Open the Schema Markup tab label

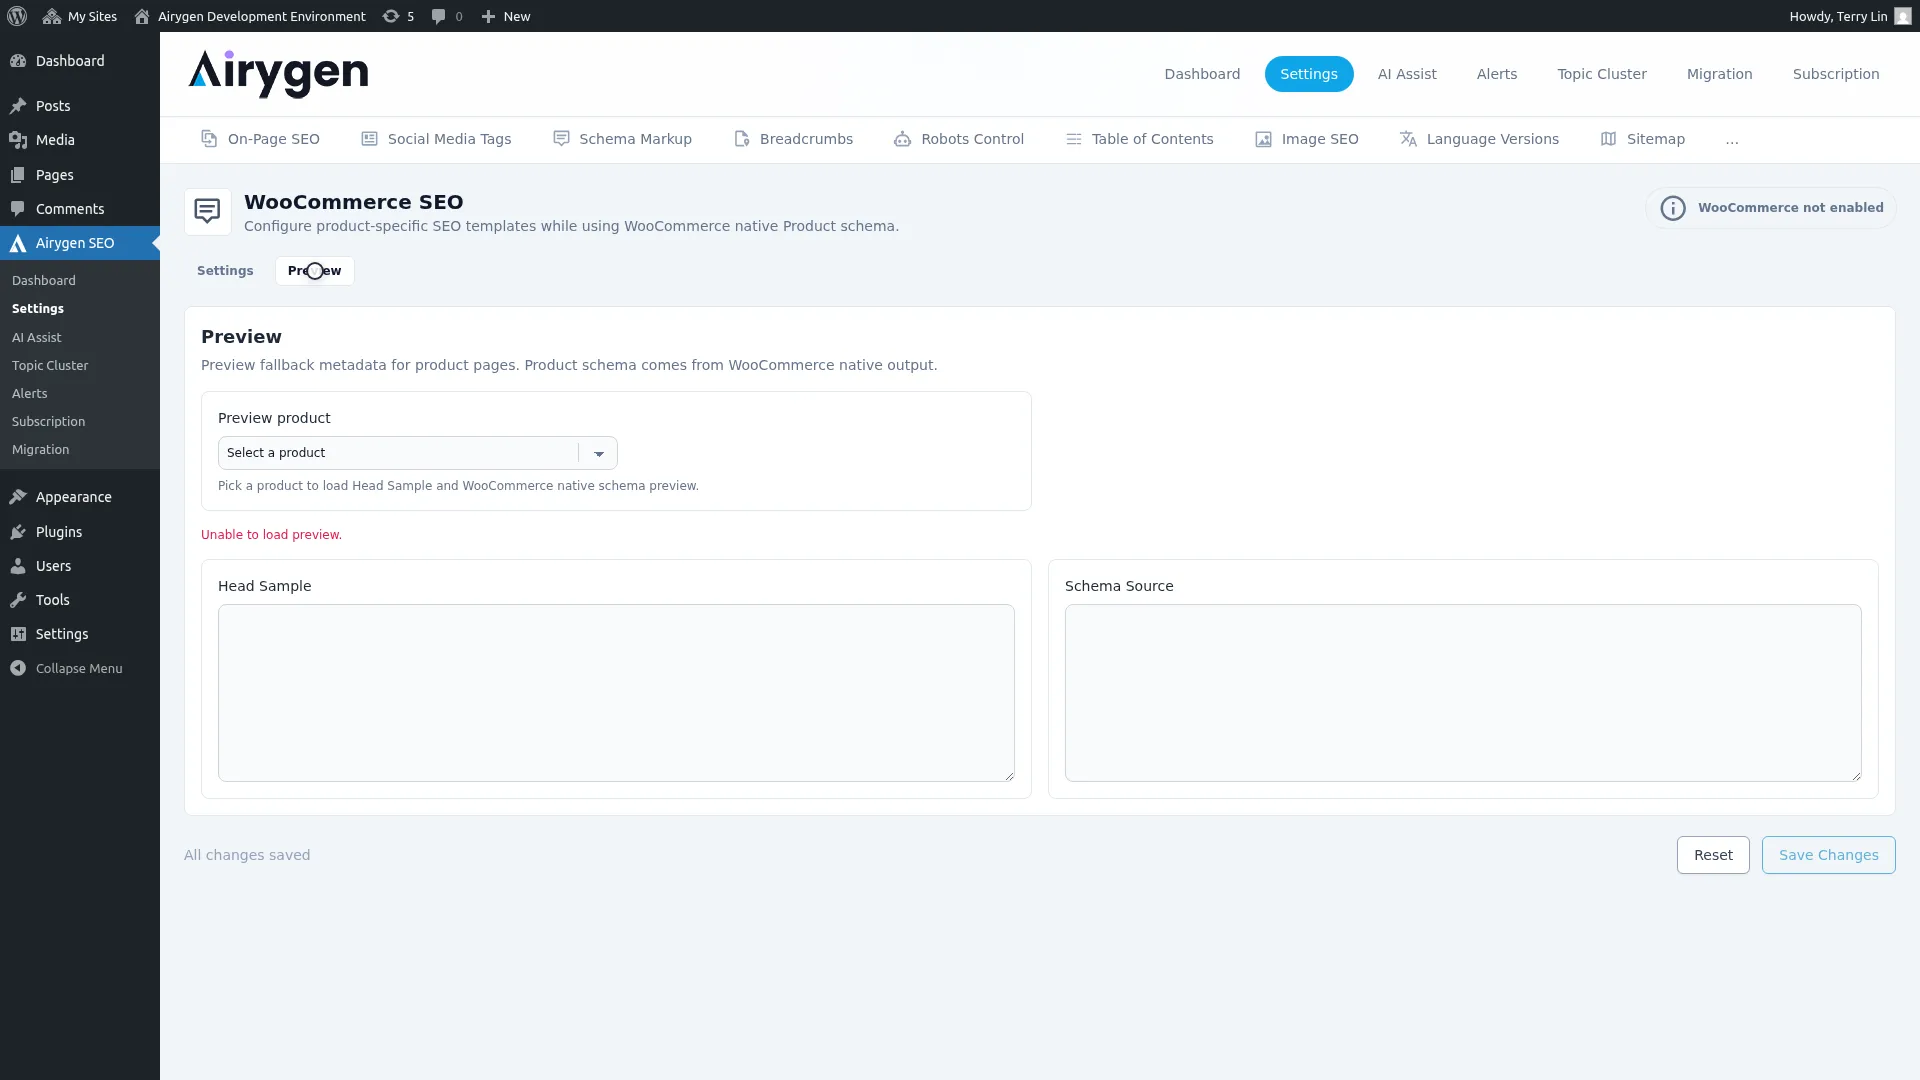pyautogui.click(x=636, y=139)
